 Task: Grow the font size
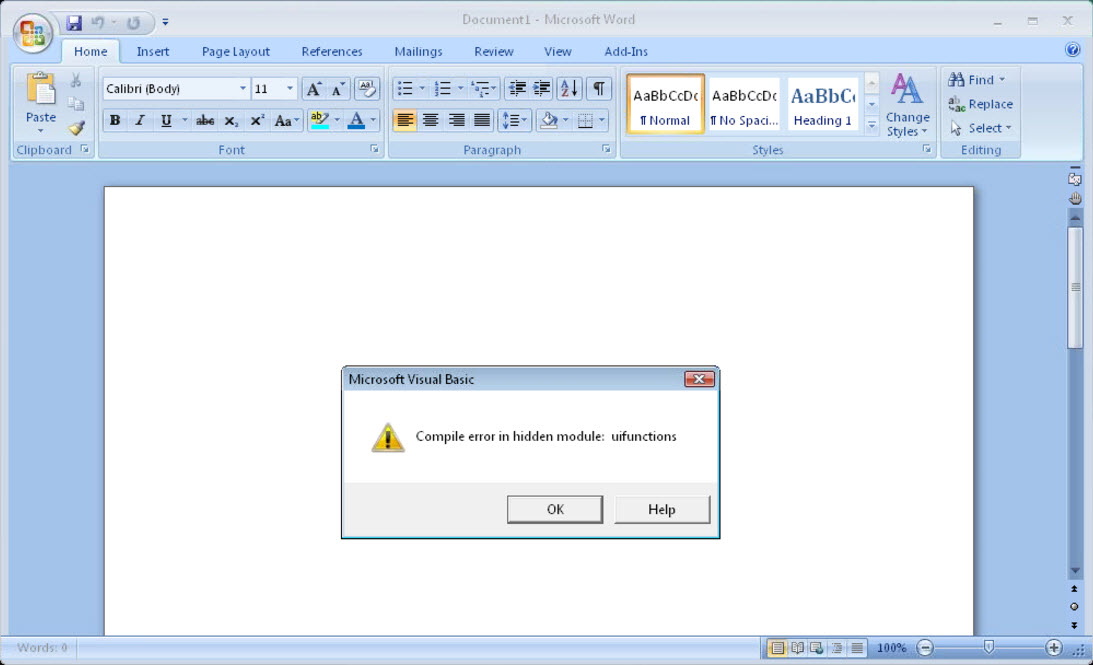(x=314, y=89)
